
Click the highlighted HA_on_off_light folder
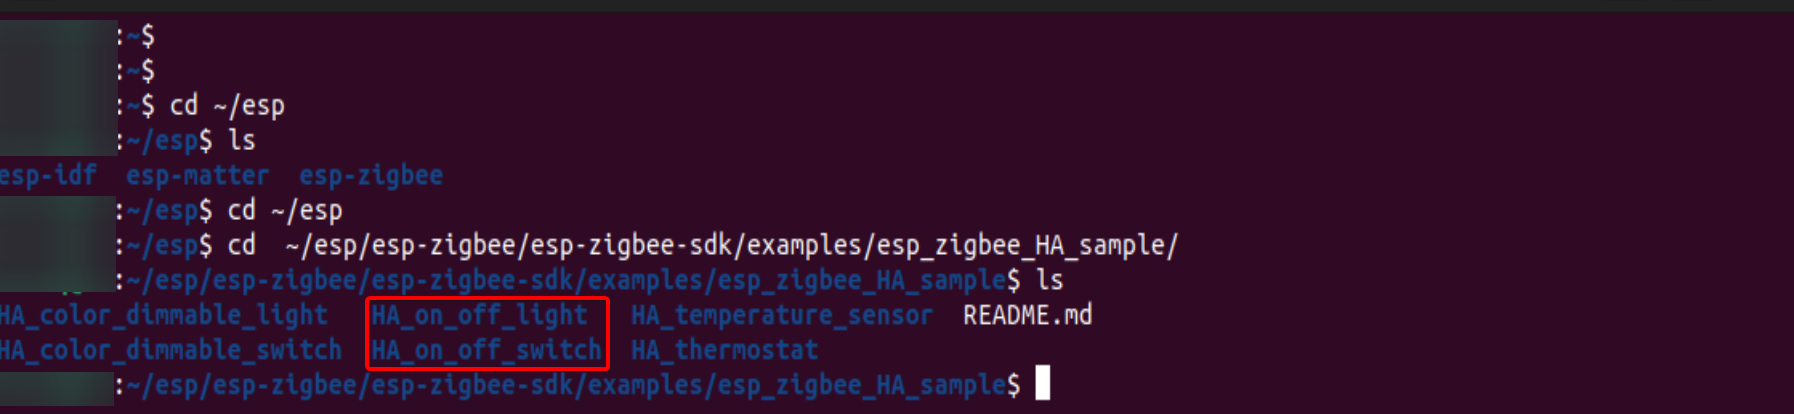480,315
